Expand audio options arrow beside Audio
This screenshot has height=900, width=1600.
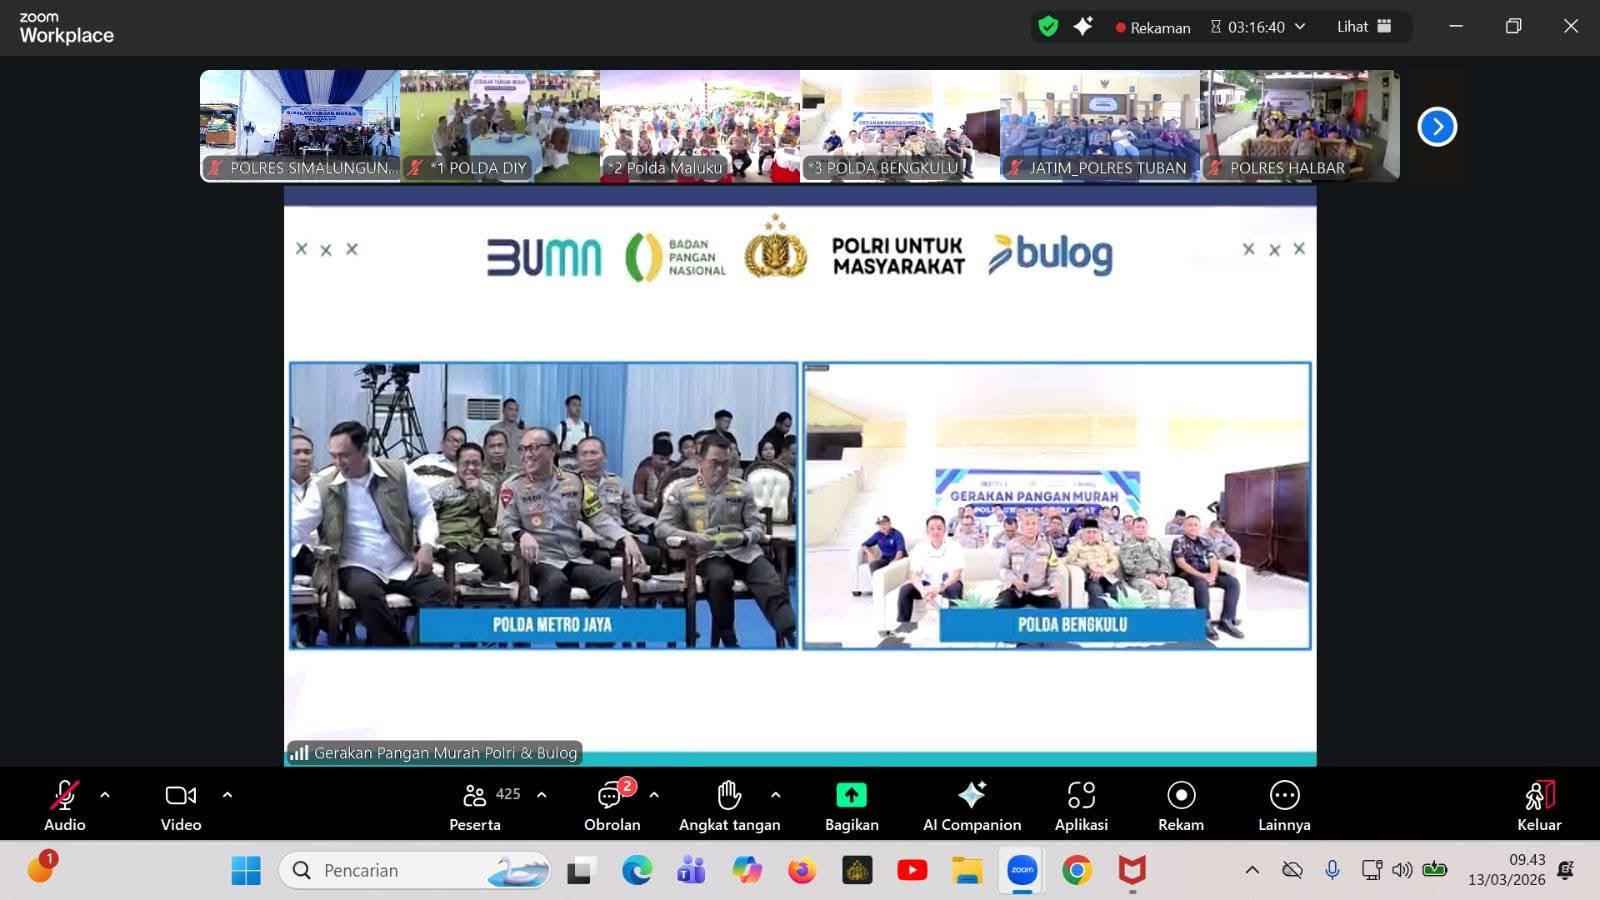[105, 796]
